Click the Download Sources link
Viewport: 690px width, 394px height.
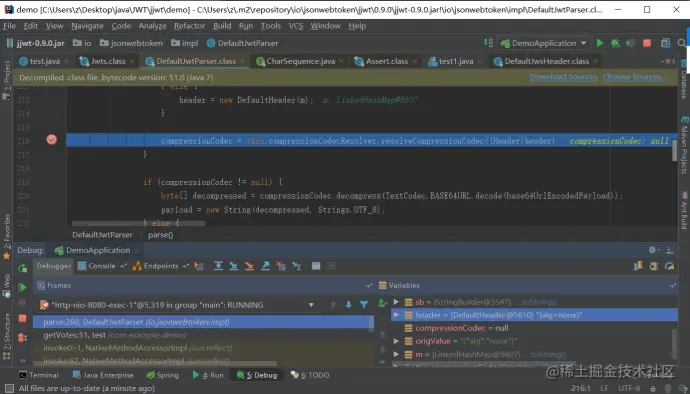(563, 77)
